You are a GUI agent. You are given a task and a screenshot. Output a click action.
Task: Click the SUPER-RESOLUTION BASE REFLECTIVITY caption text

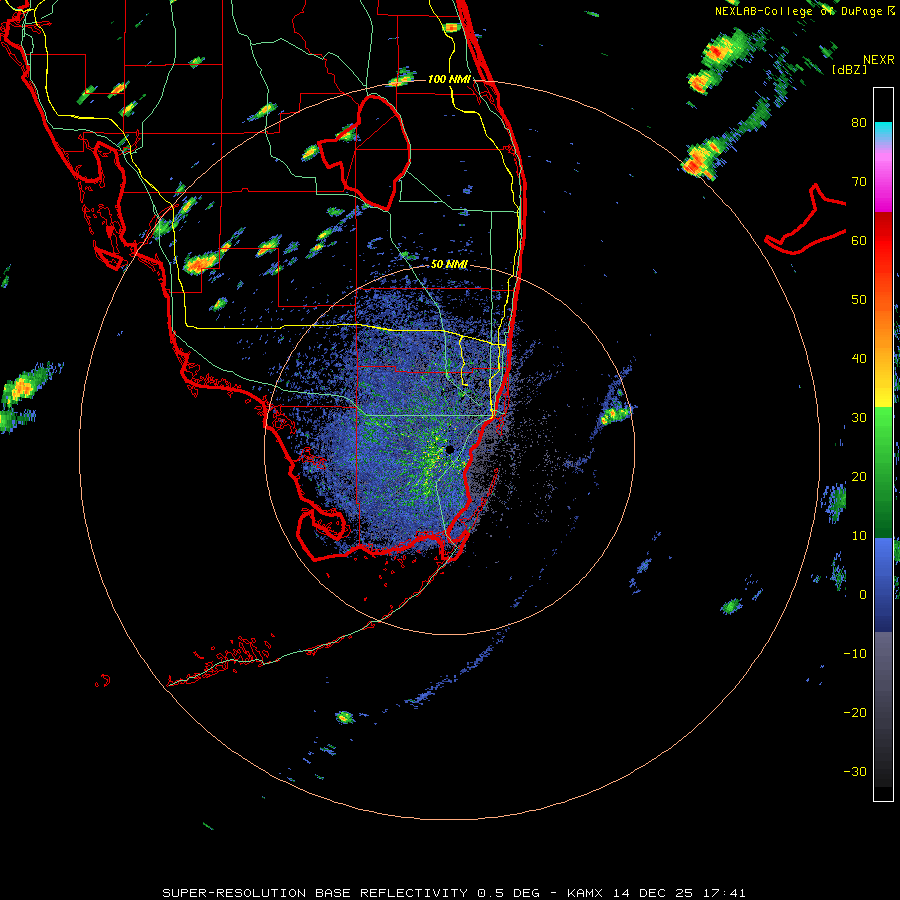pyautogui.click(x=315, y=893)
